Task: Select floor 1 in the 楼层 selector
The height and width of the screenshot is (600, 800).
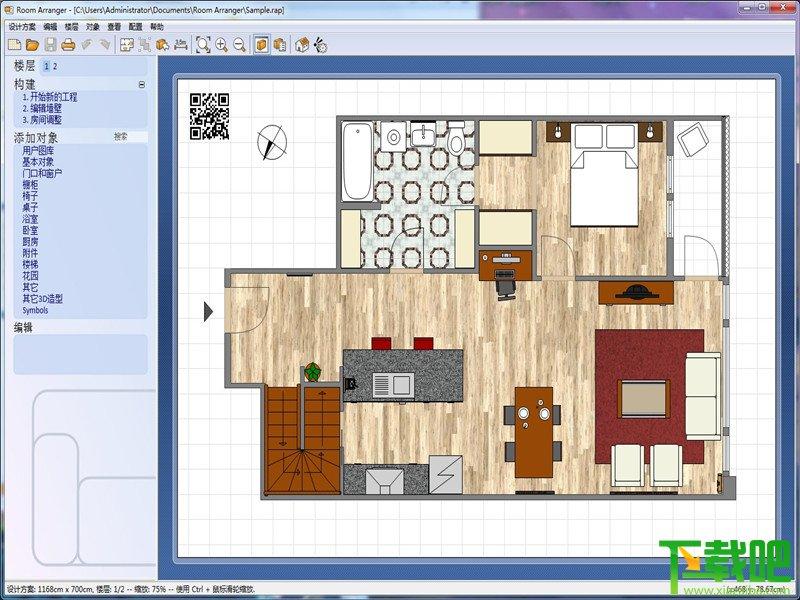Action: coord(46,66)
